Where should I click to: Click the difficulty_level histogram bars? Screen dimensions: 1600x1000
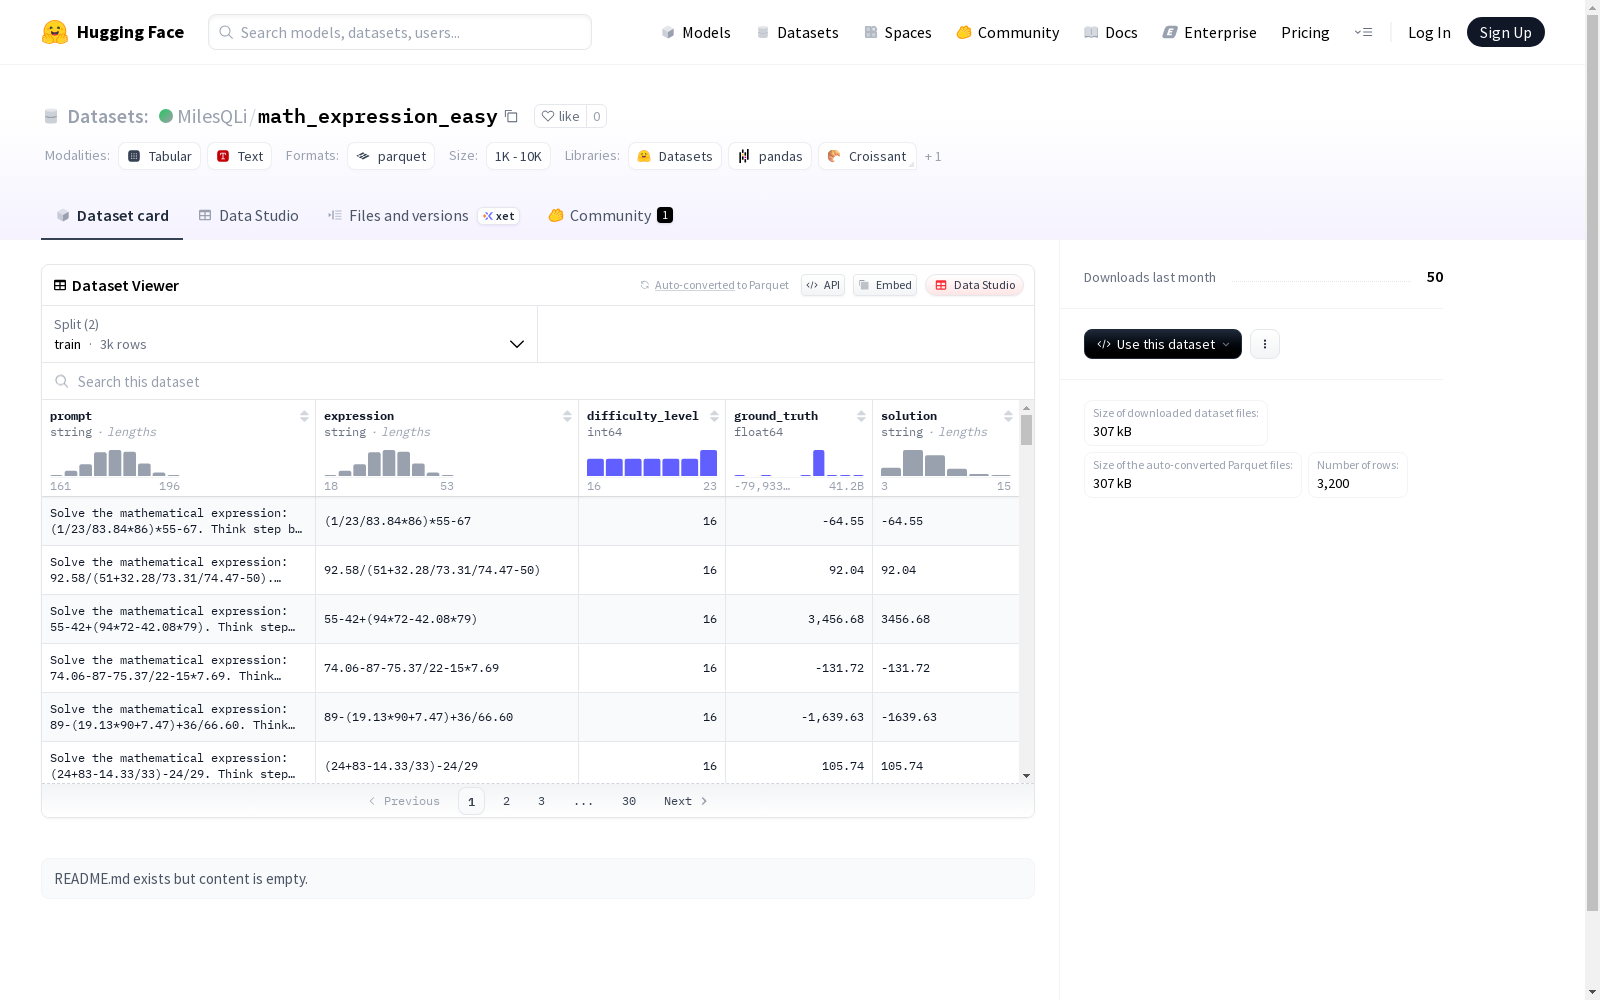652,463
